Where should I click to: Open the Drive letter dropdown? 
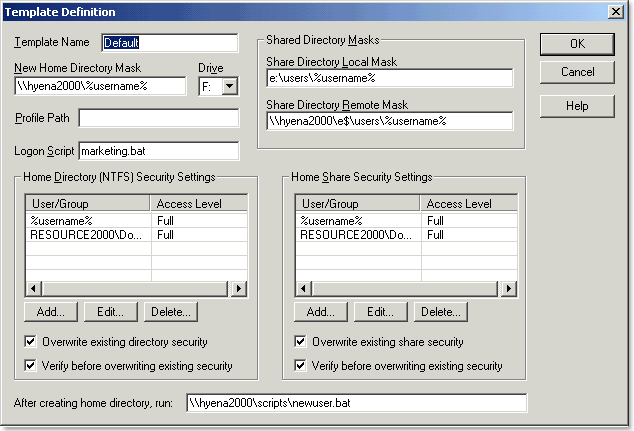coord(230,87)
